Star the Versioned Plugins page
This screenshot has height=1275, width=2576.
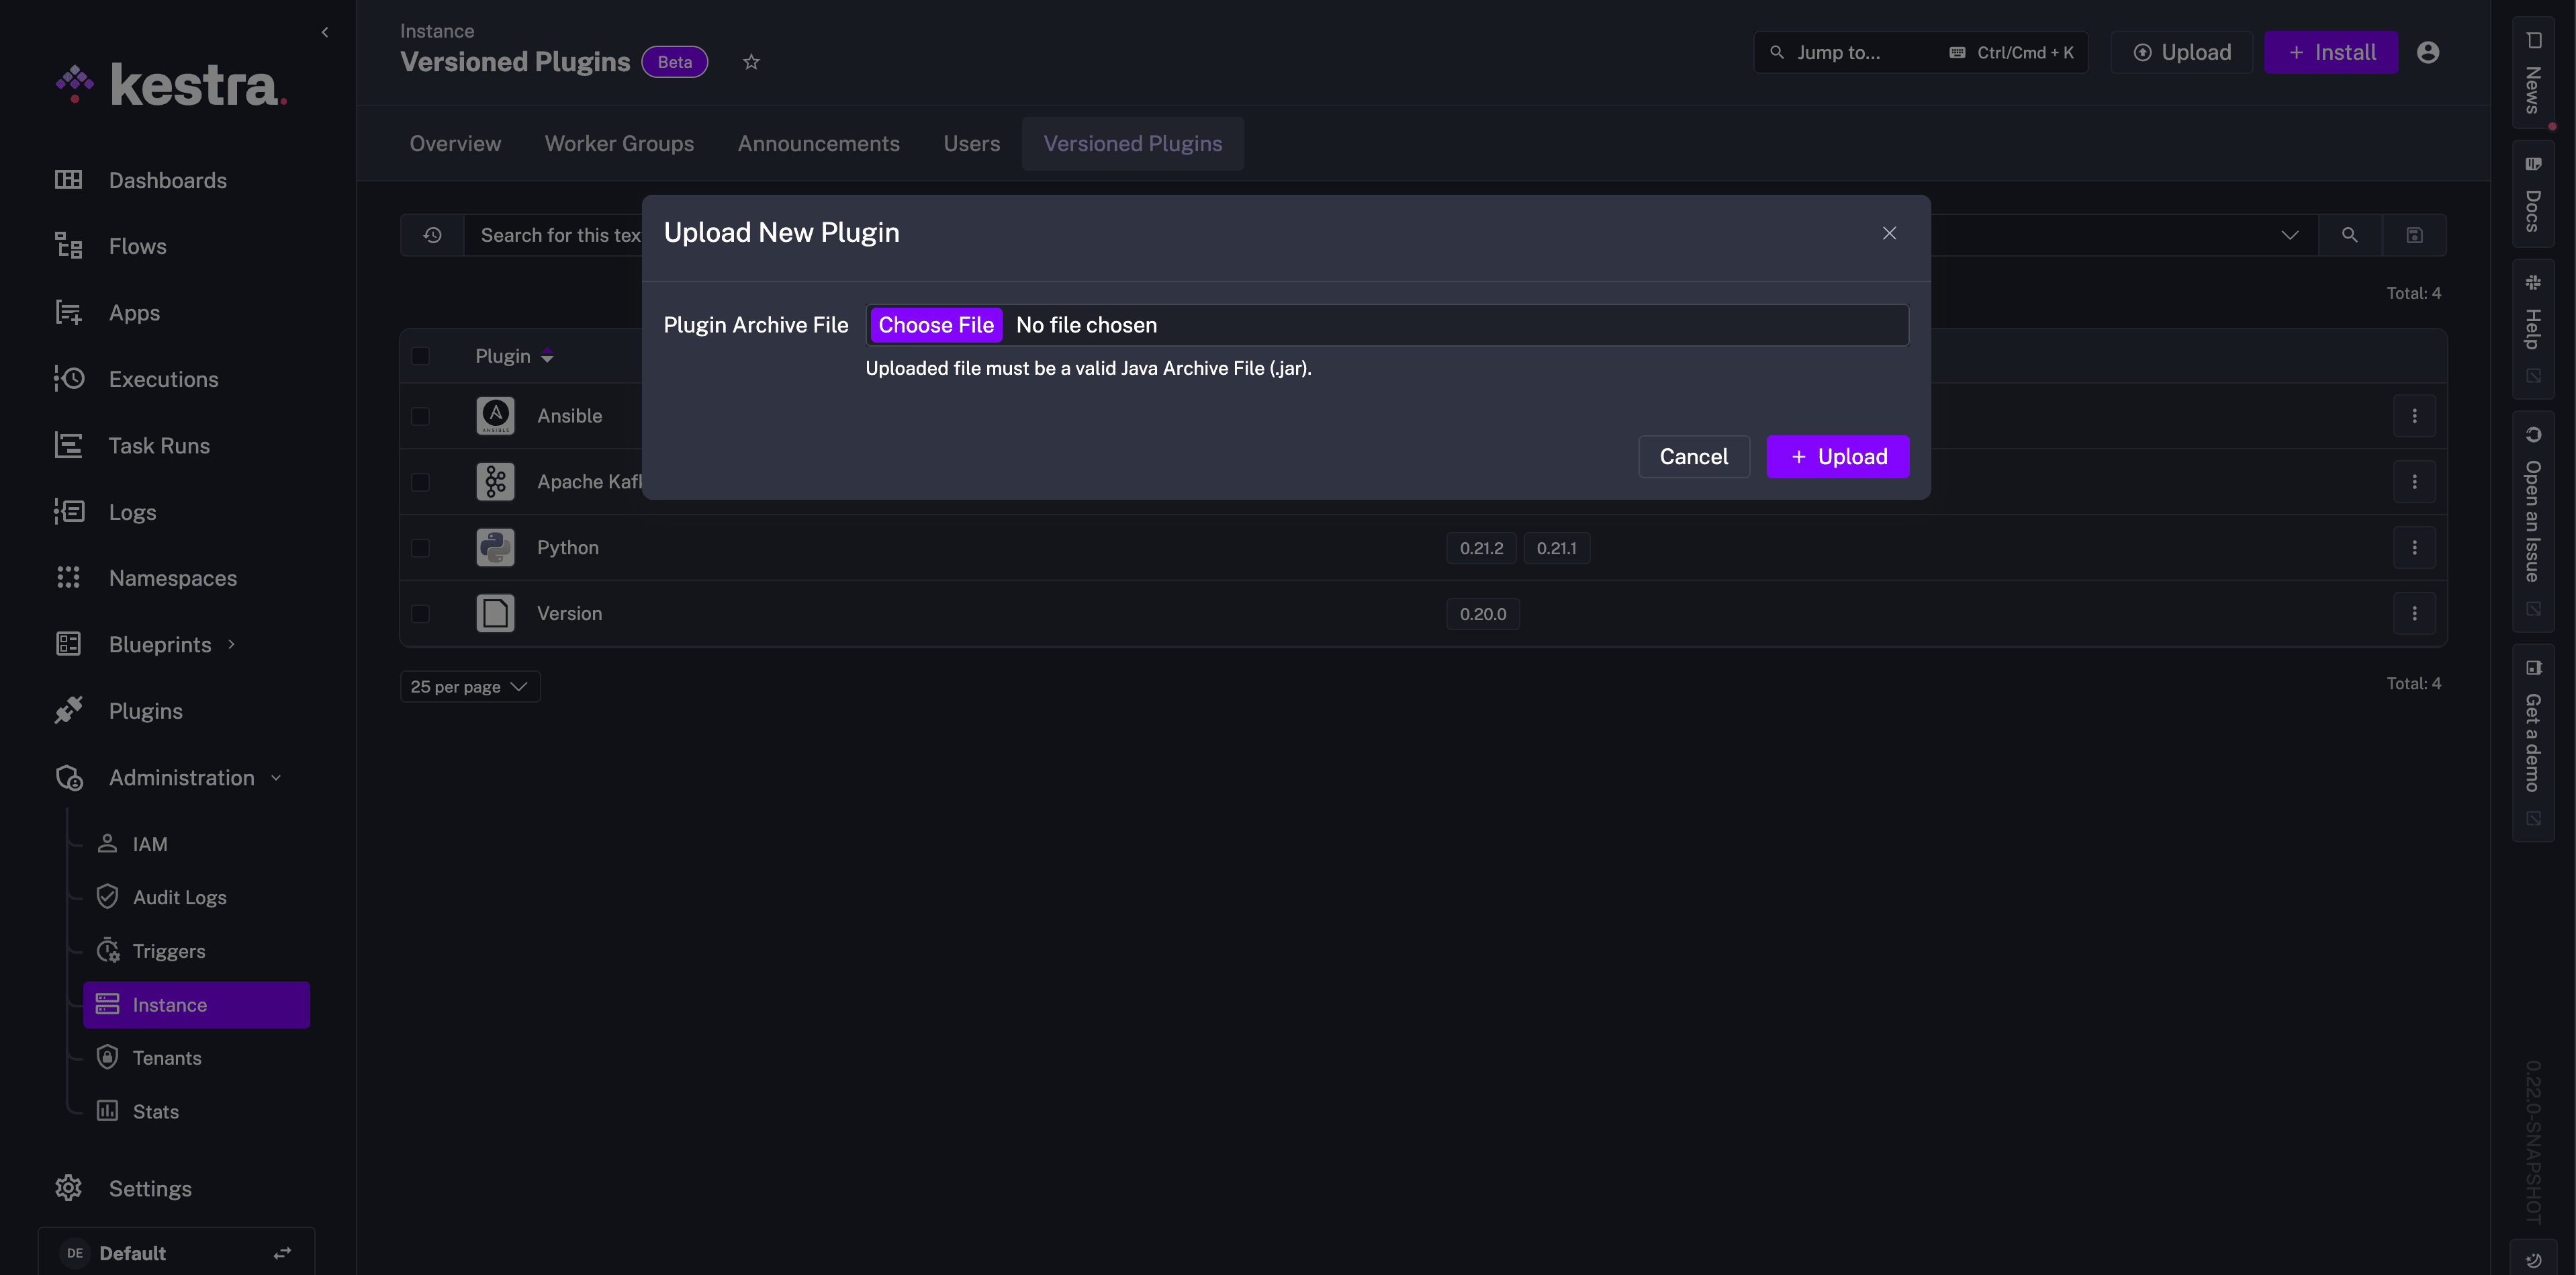[x=751, y=61]
